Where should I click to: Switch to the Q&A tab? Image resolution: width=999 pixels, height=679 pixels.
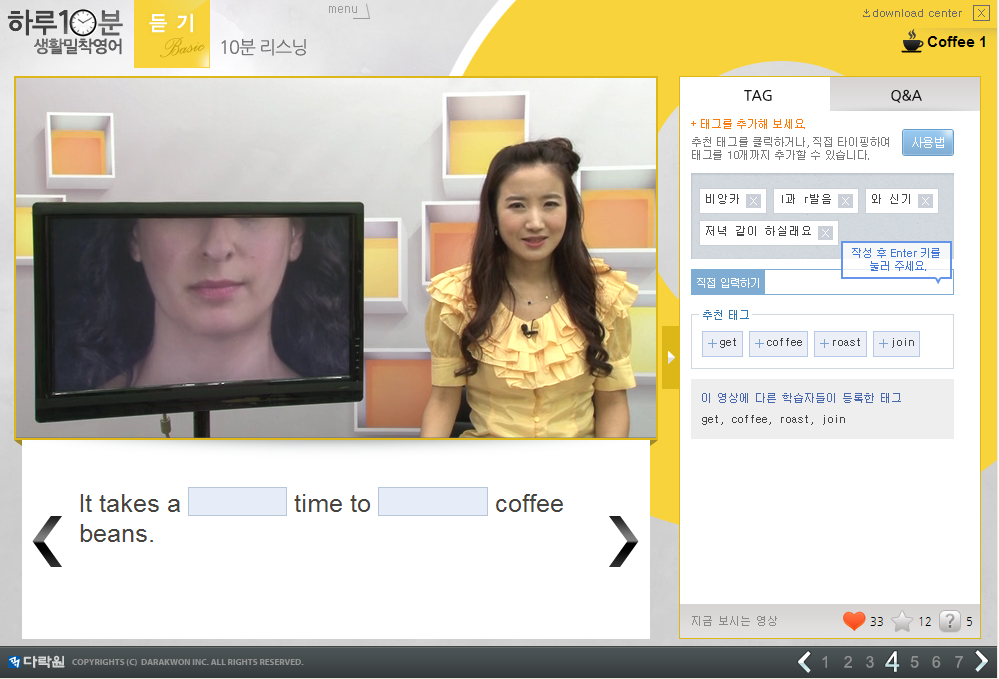[x=905, y=96]
